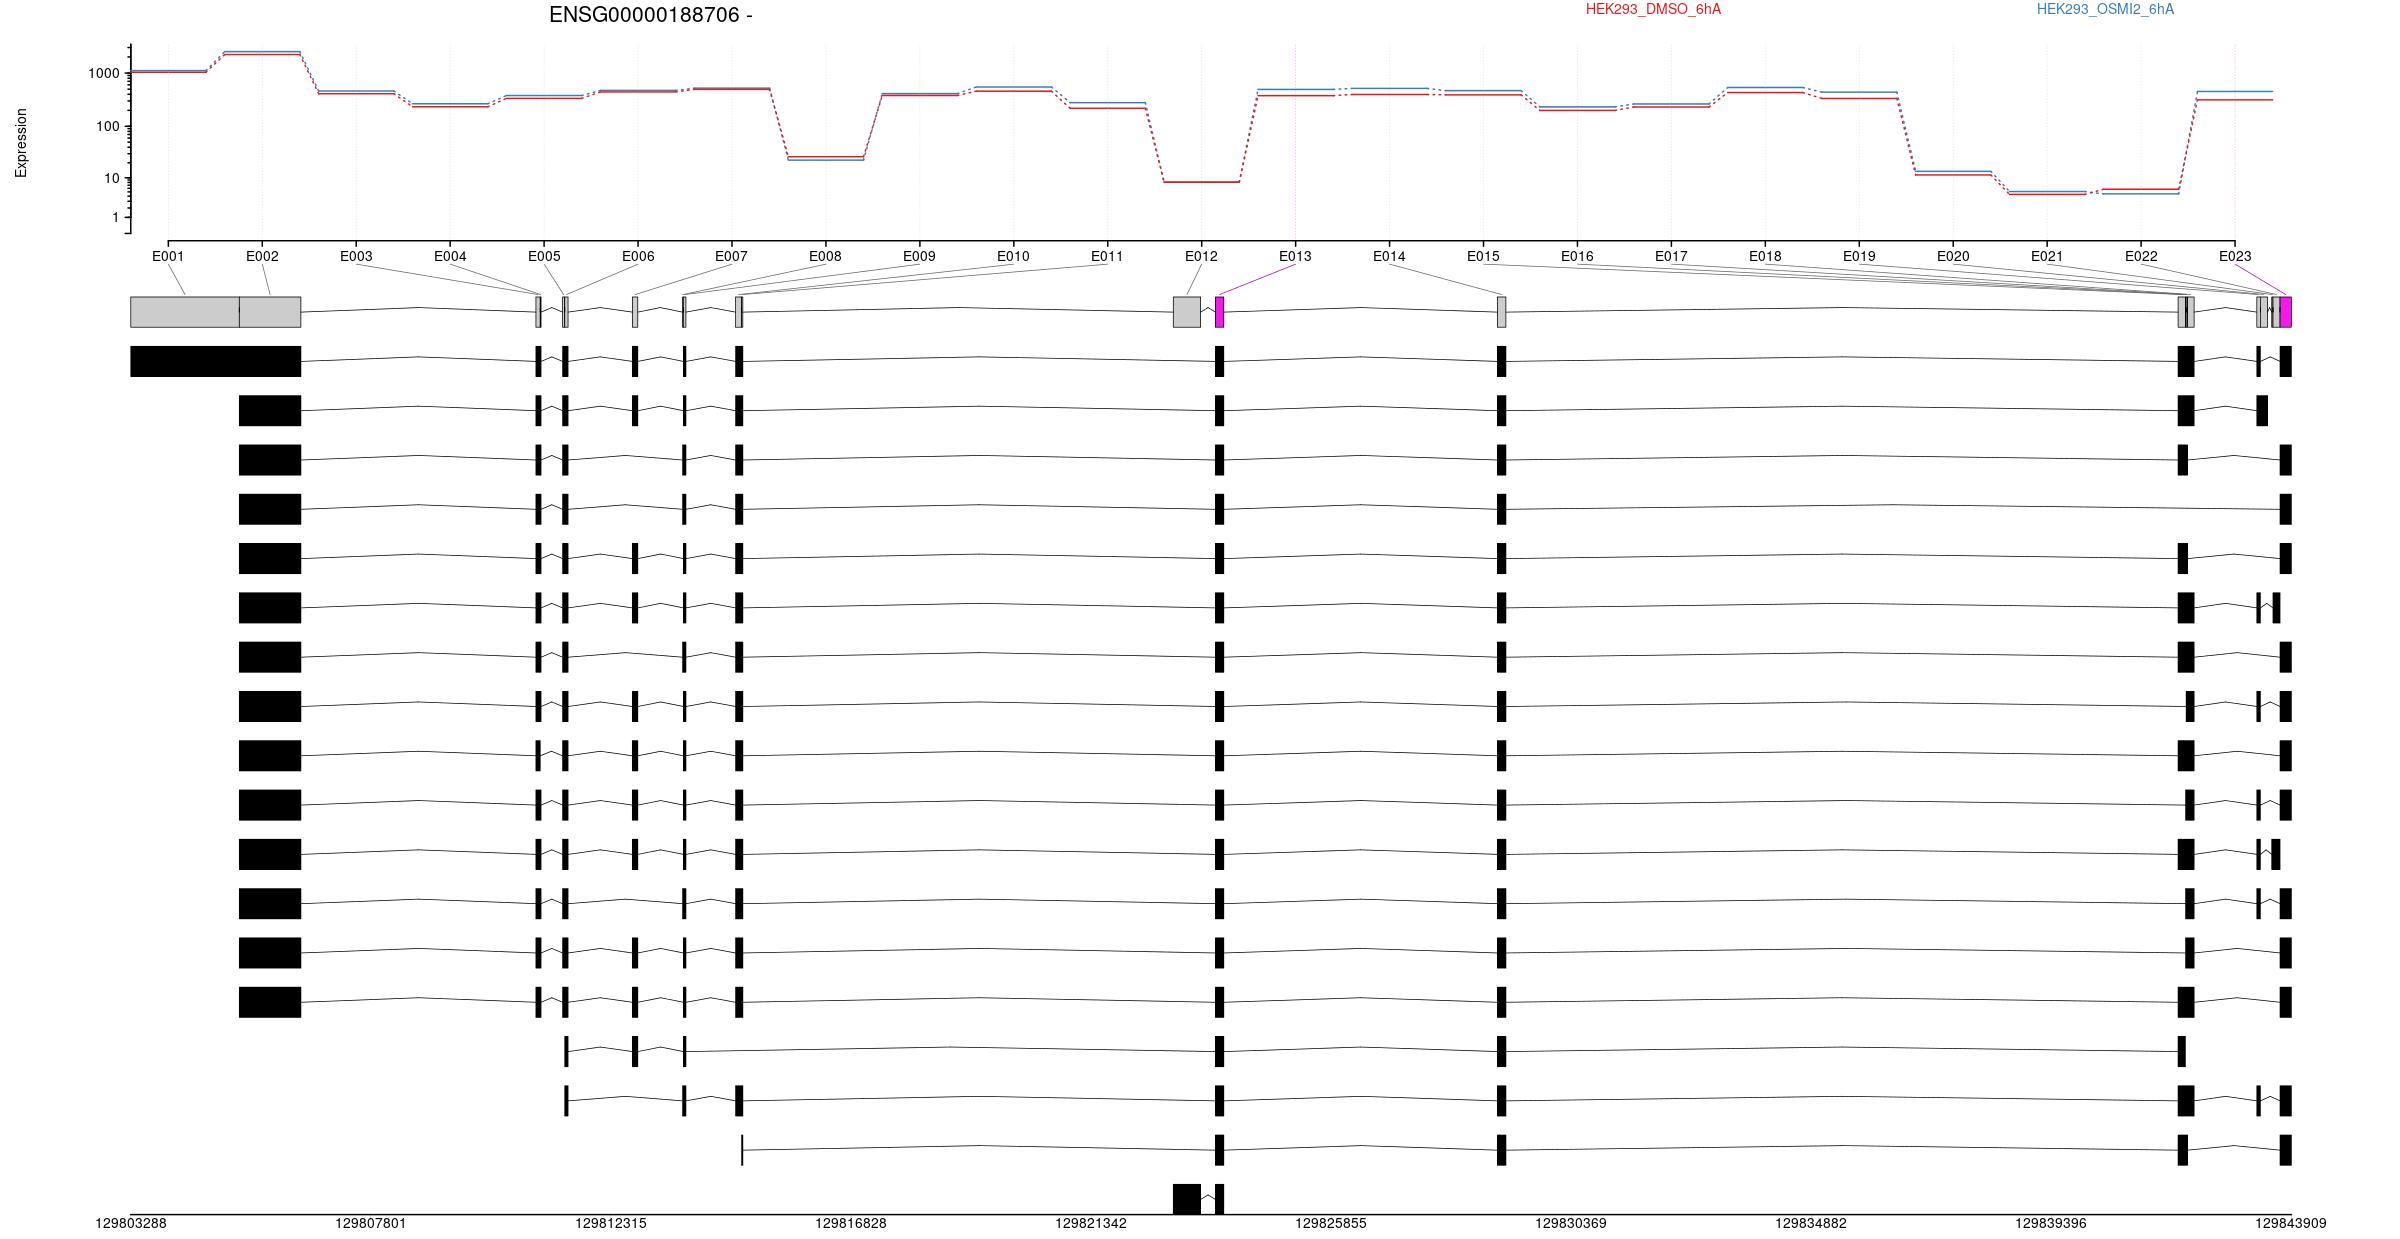Viewport: 2400px width, 1239px height.
Task: Click genomic coordinate 129803288
Action: [x=131, y=1223]
